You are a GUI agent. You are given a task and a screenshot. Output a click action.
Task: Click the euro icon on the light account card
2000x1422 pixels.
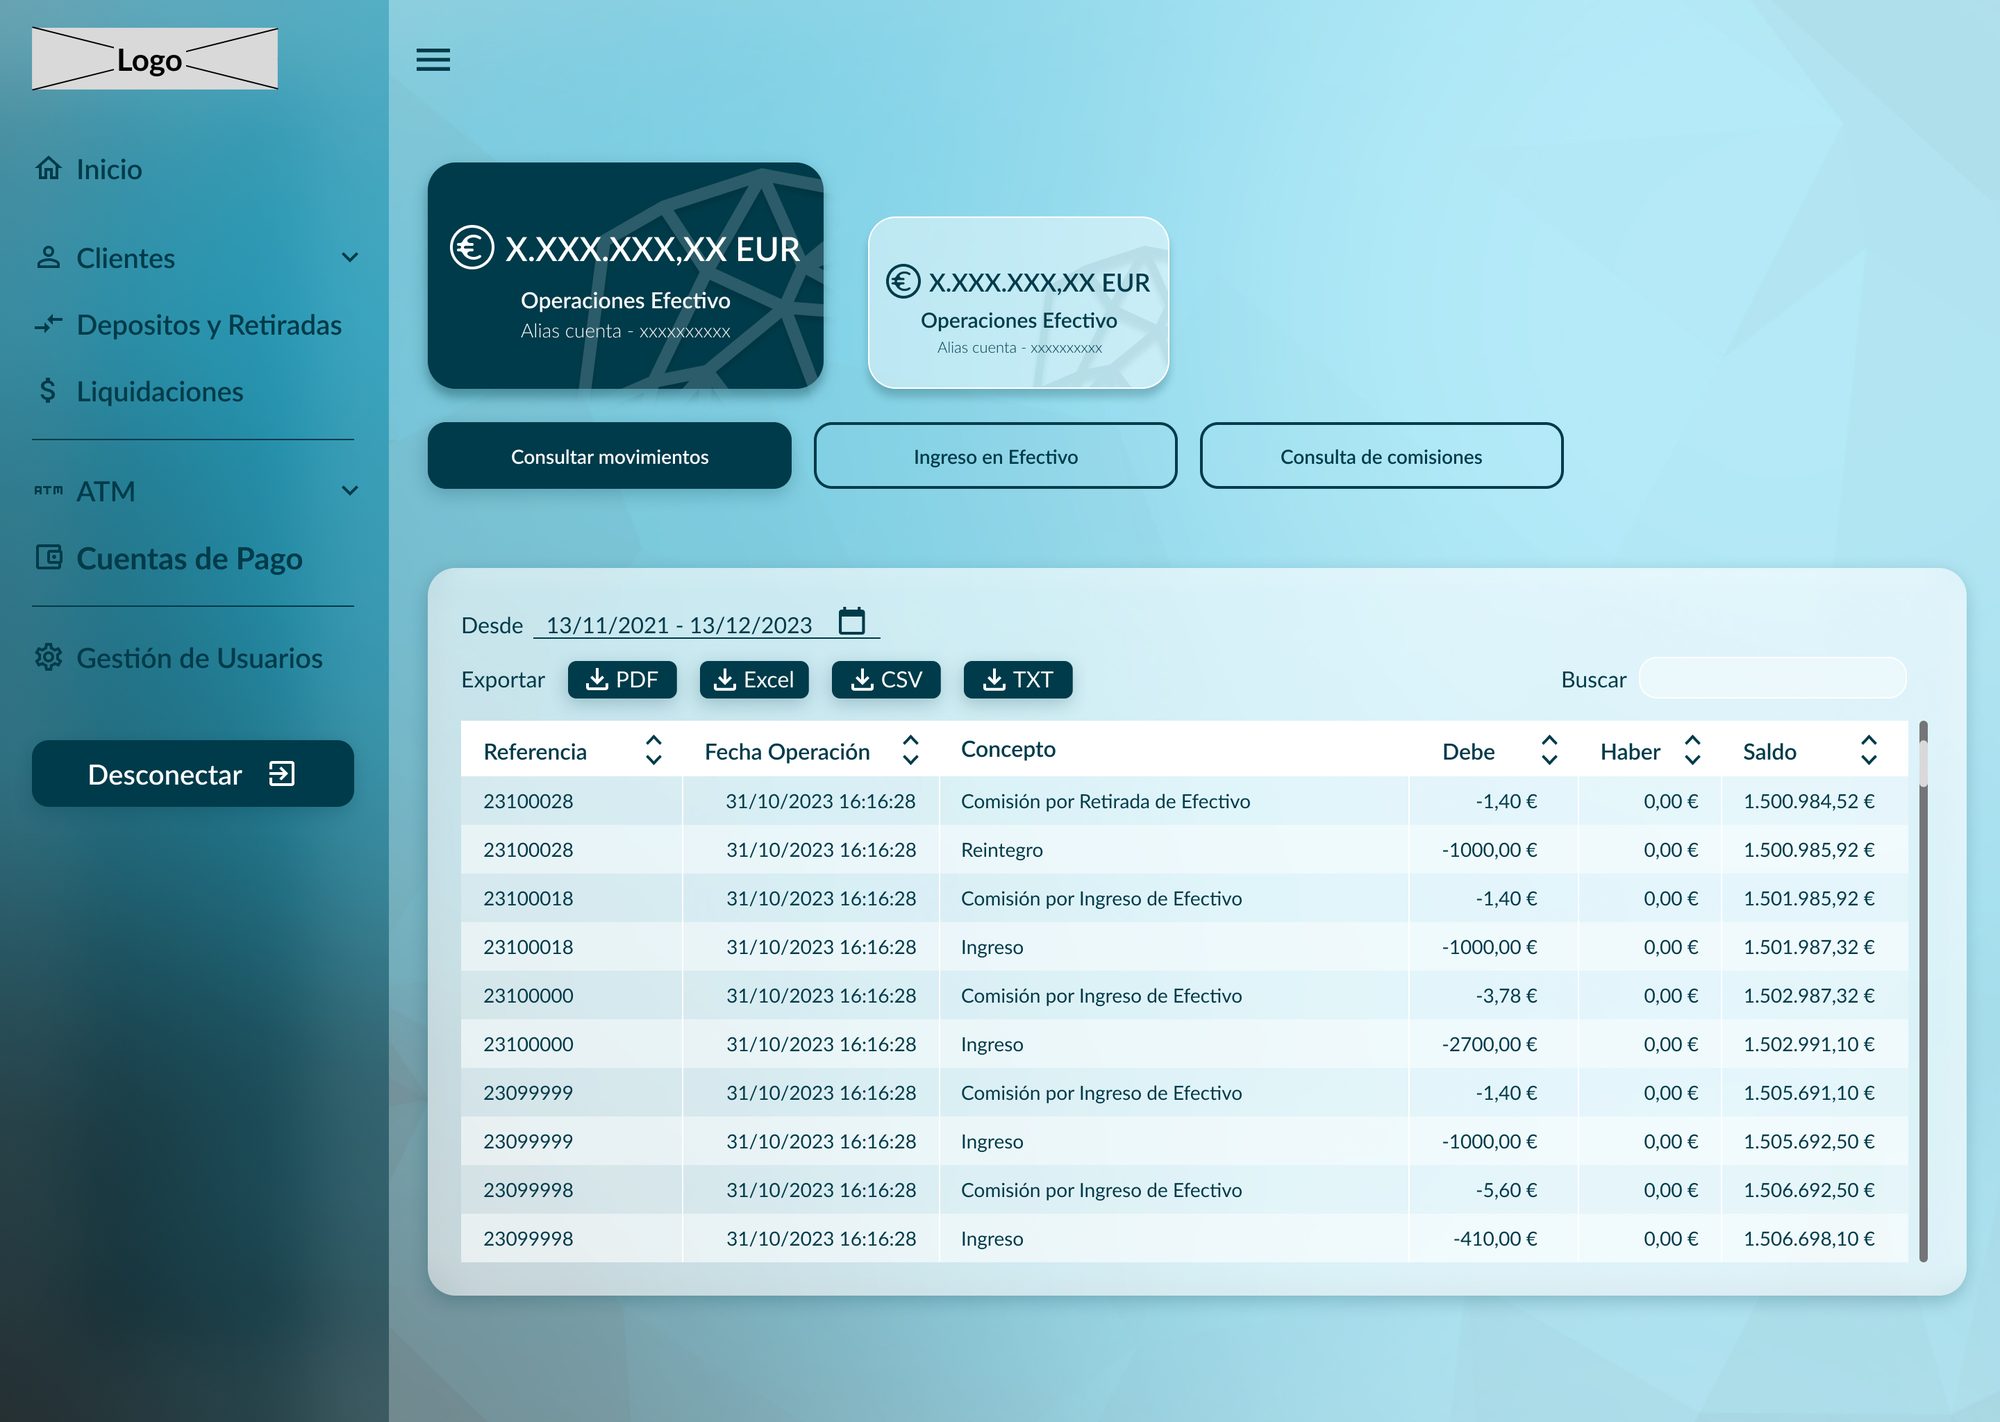click(x=903, y=281)
